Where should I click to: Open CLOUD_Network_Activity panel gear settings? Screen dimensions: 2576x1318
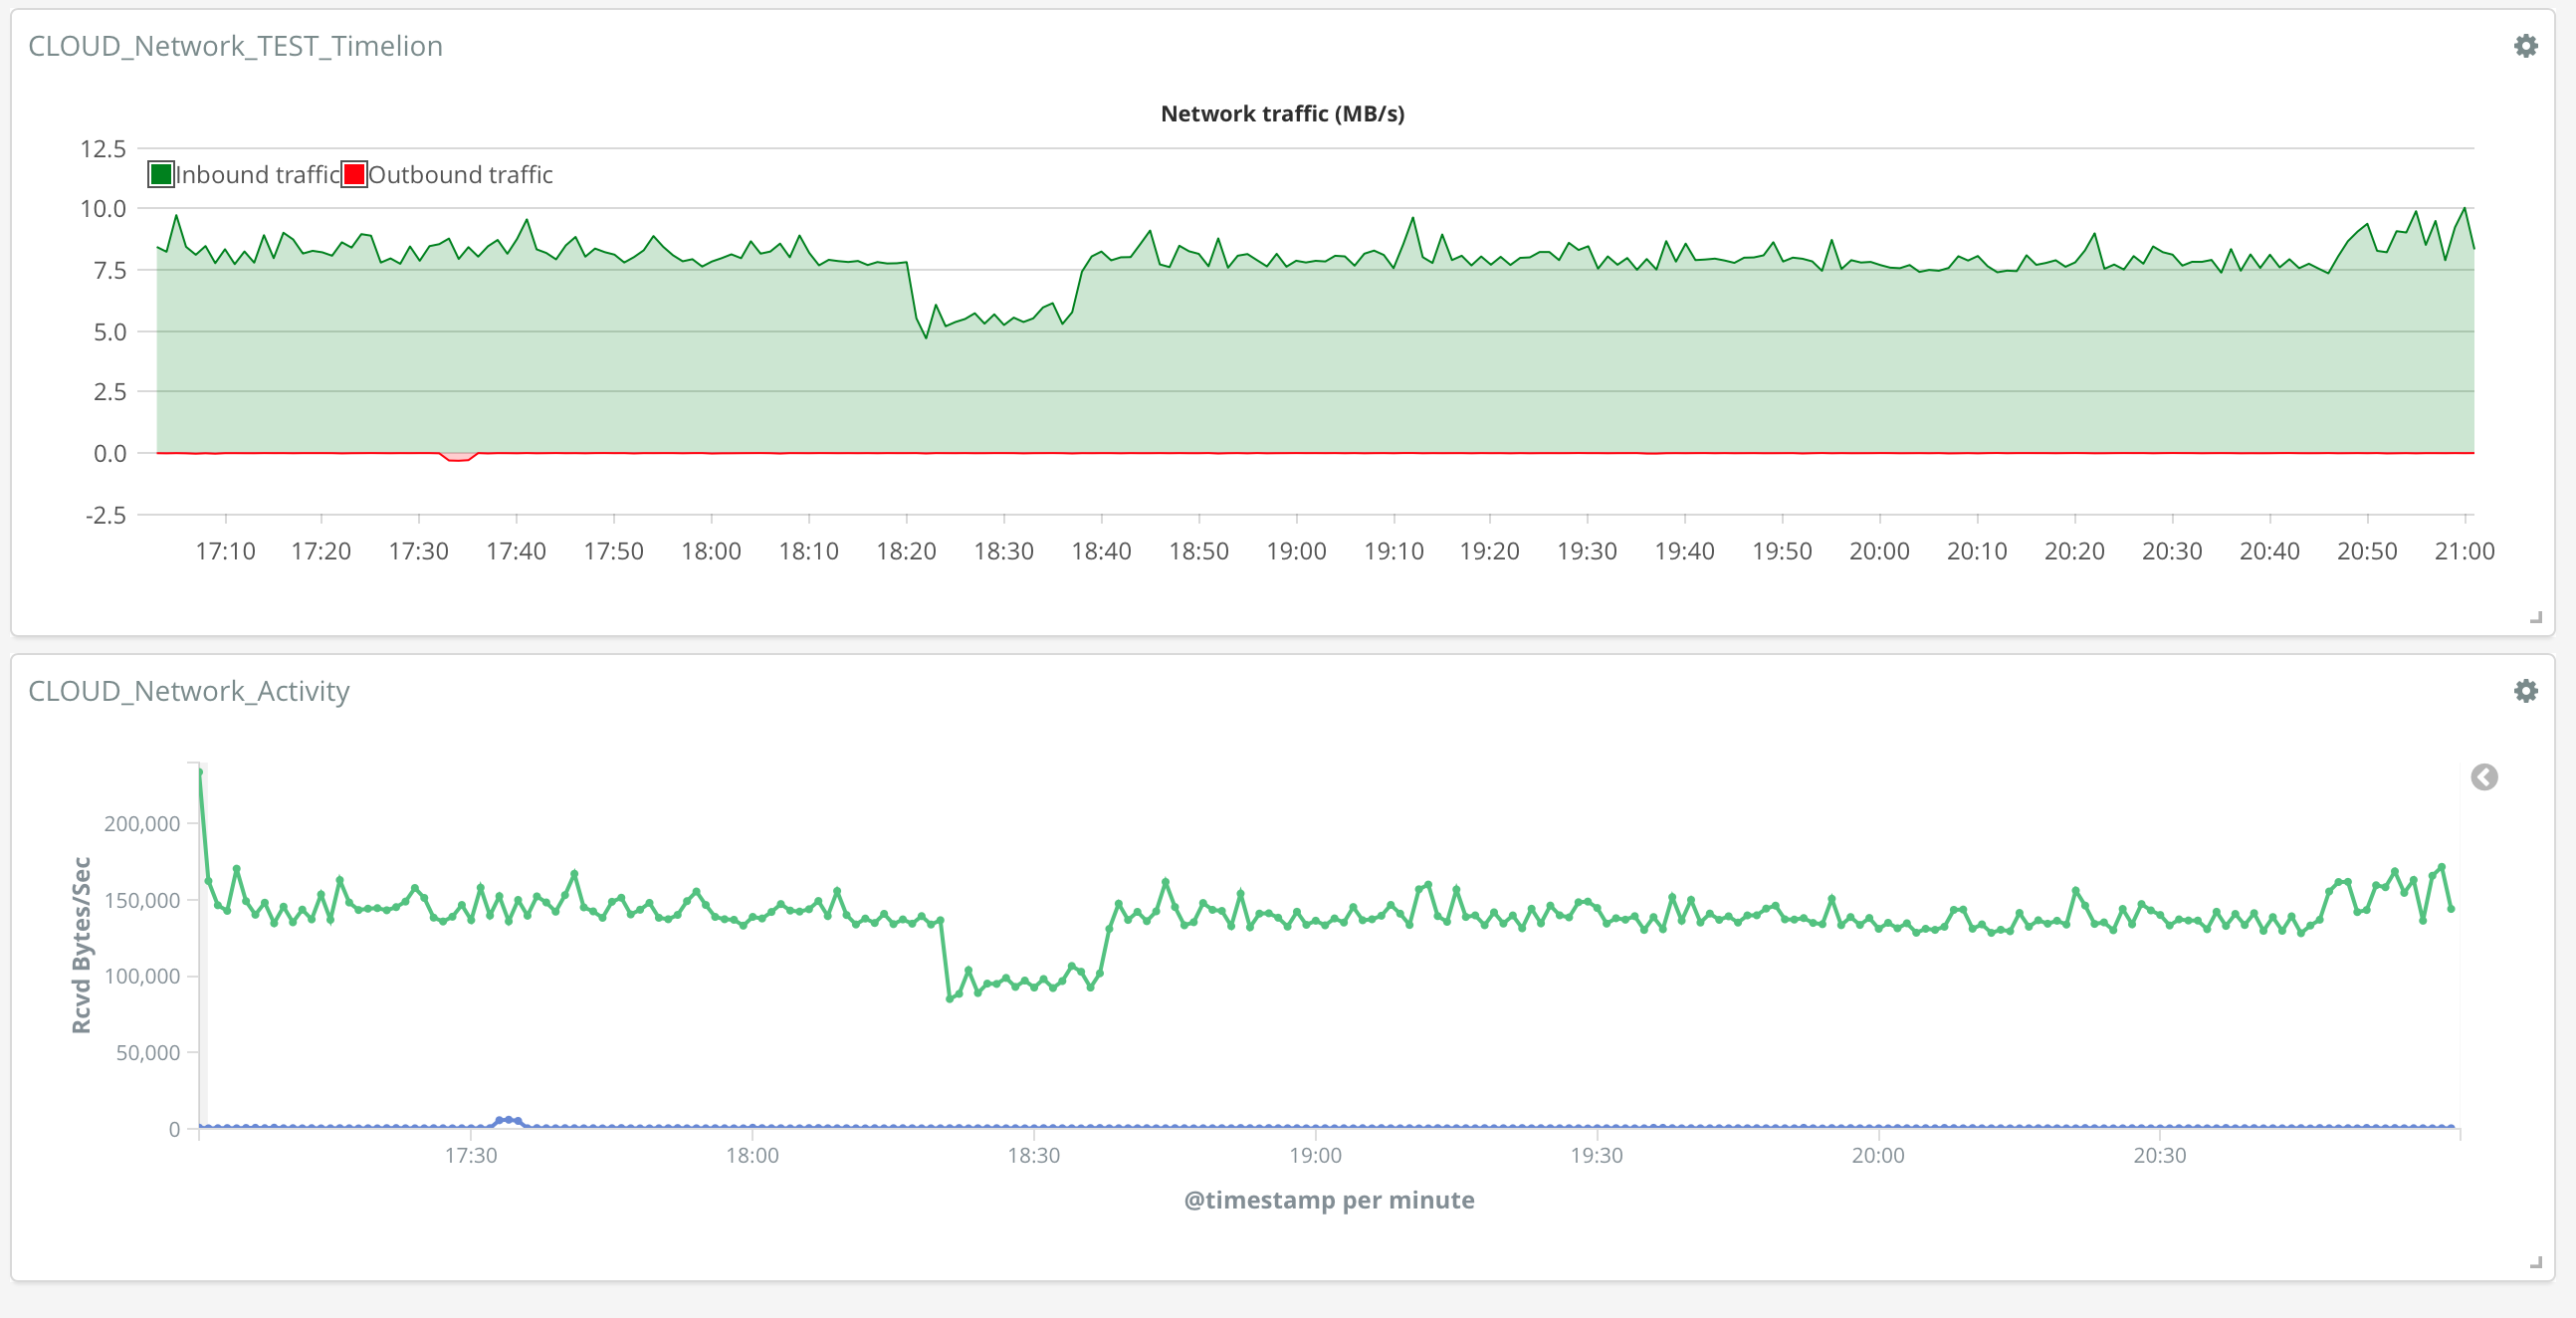(2525, 691)
